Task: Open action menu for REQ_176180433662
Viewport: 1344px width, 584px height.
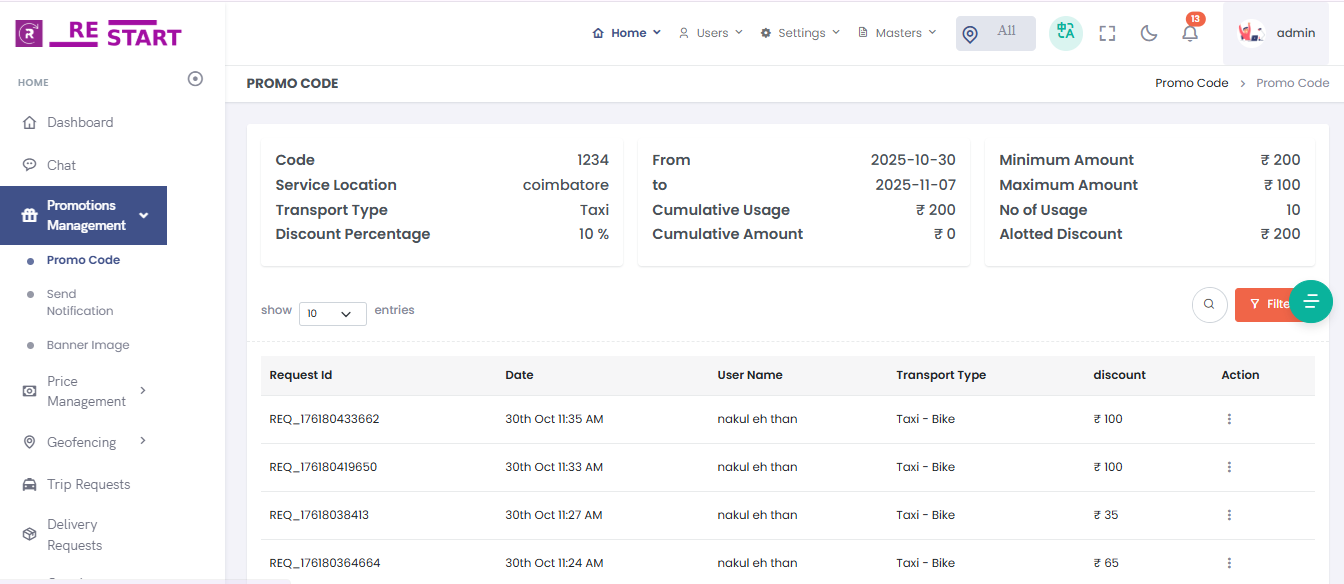Action: 1229,419
